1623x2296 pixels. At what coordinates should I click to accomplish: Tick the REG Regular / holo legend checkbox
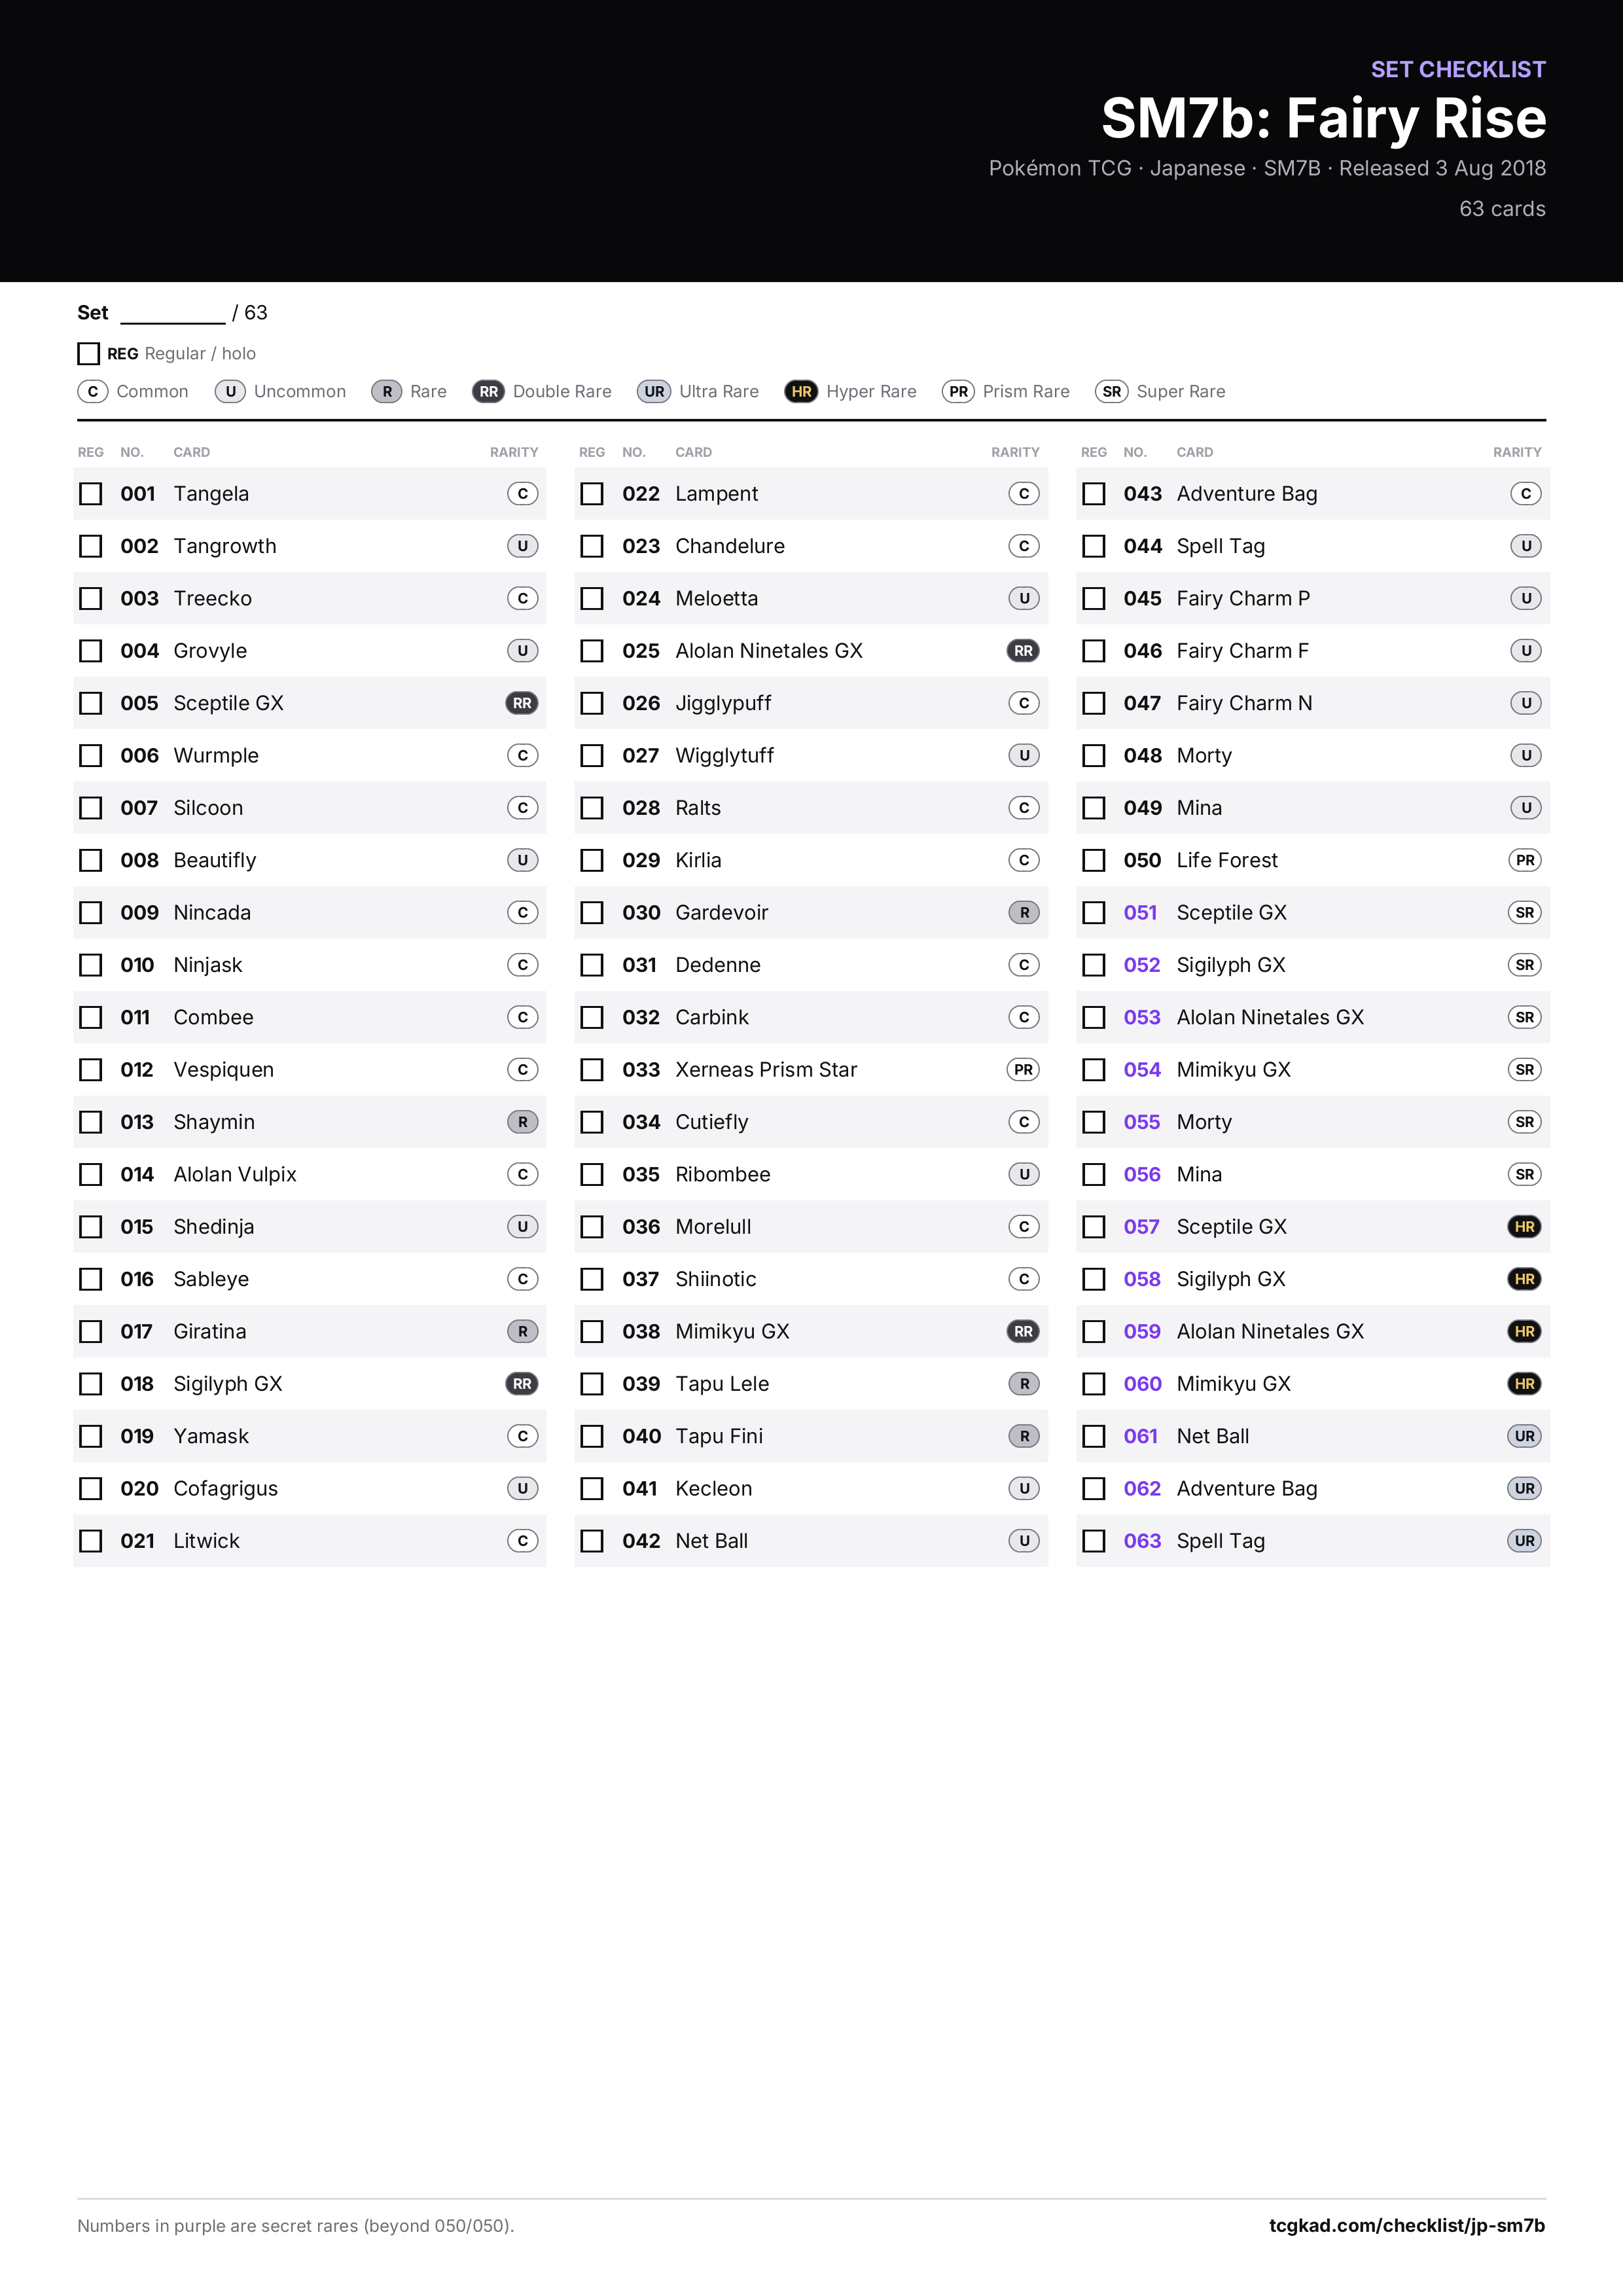[x=88, y=353]
